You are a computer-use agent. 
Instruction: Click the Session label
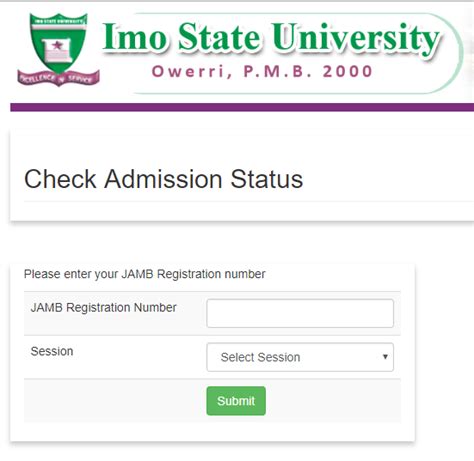52,351
